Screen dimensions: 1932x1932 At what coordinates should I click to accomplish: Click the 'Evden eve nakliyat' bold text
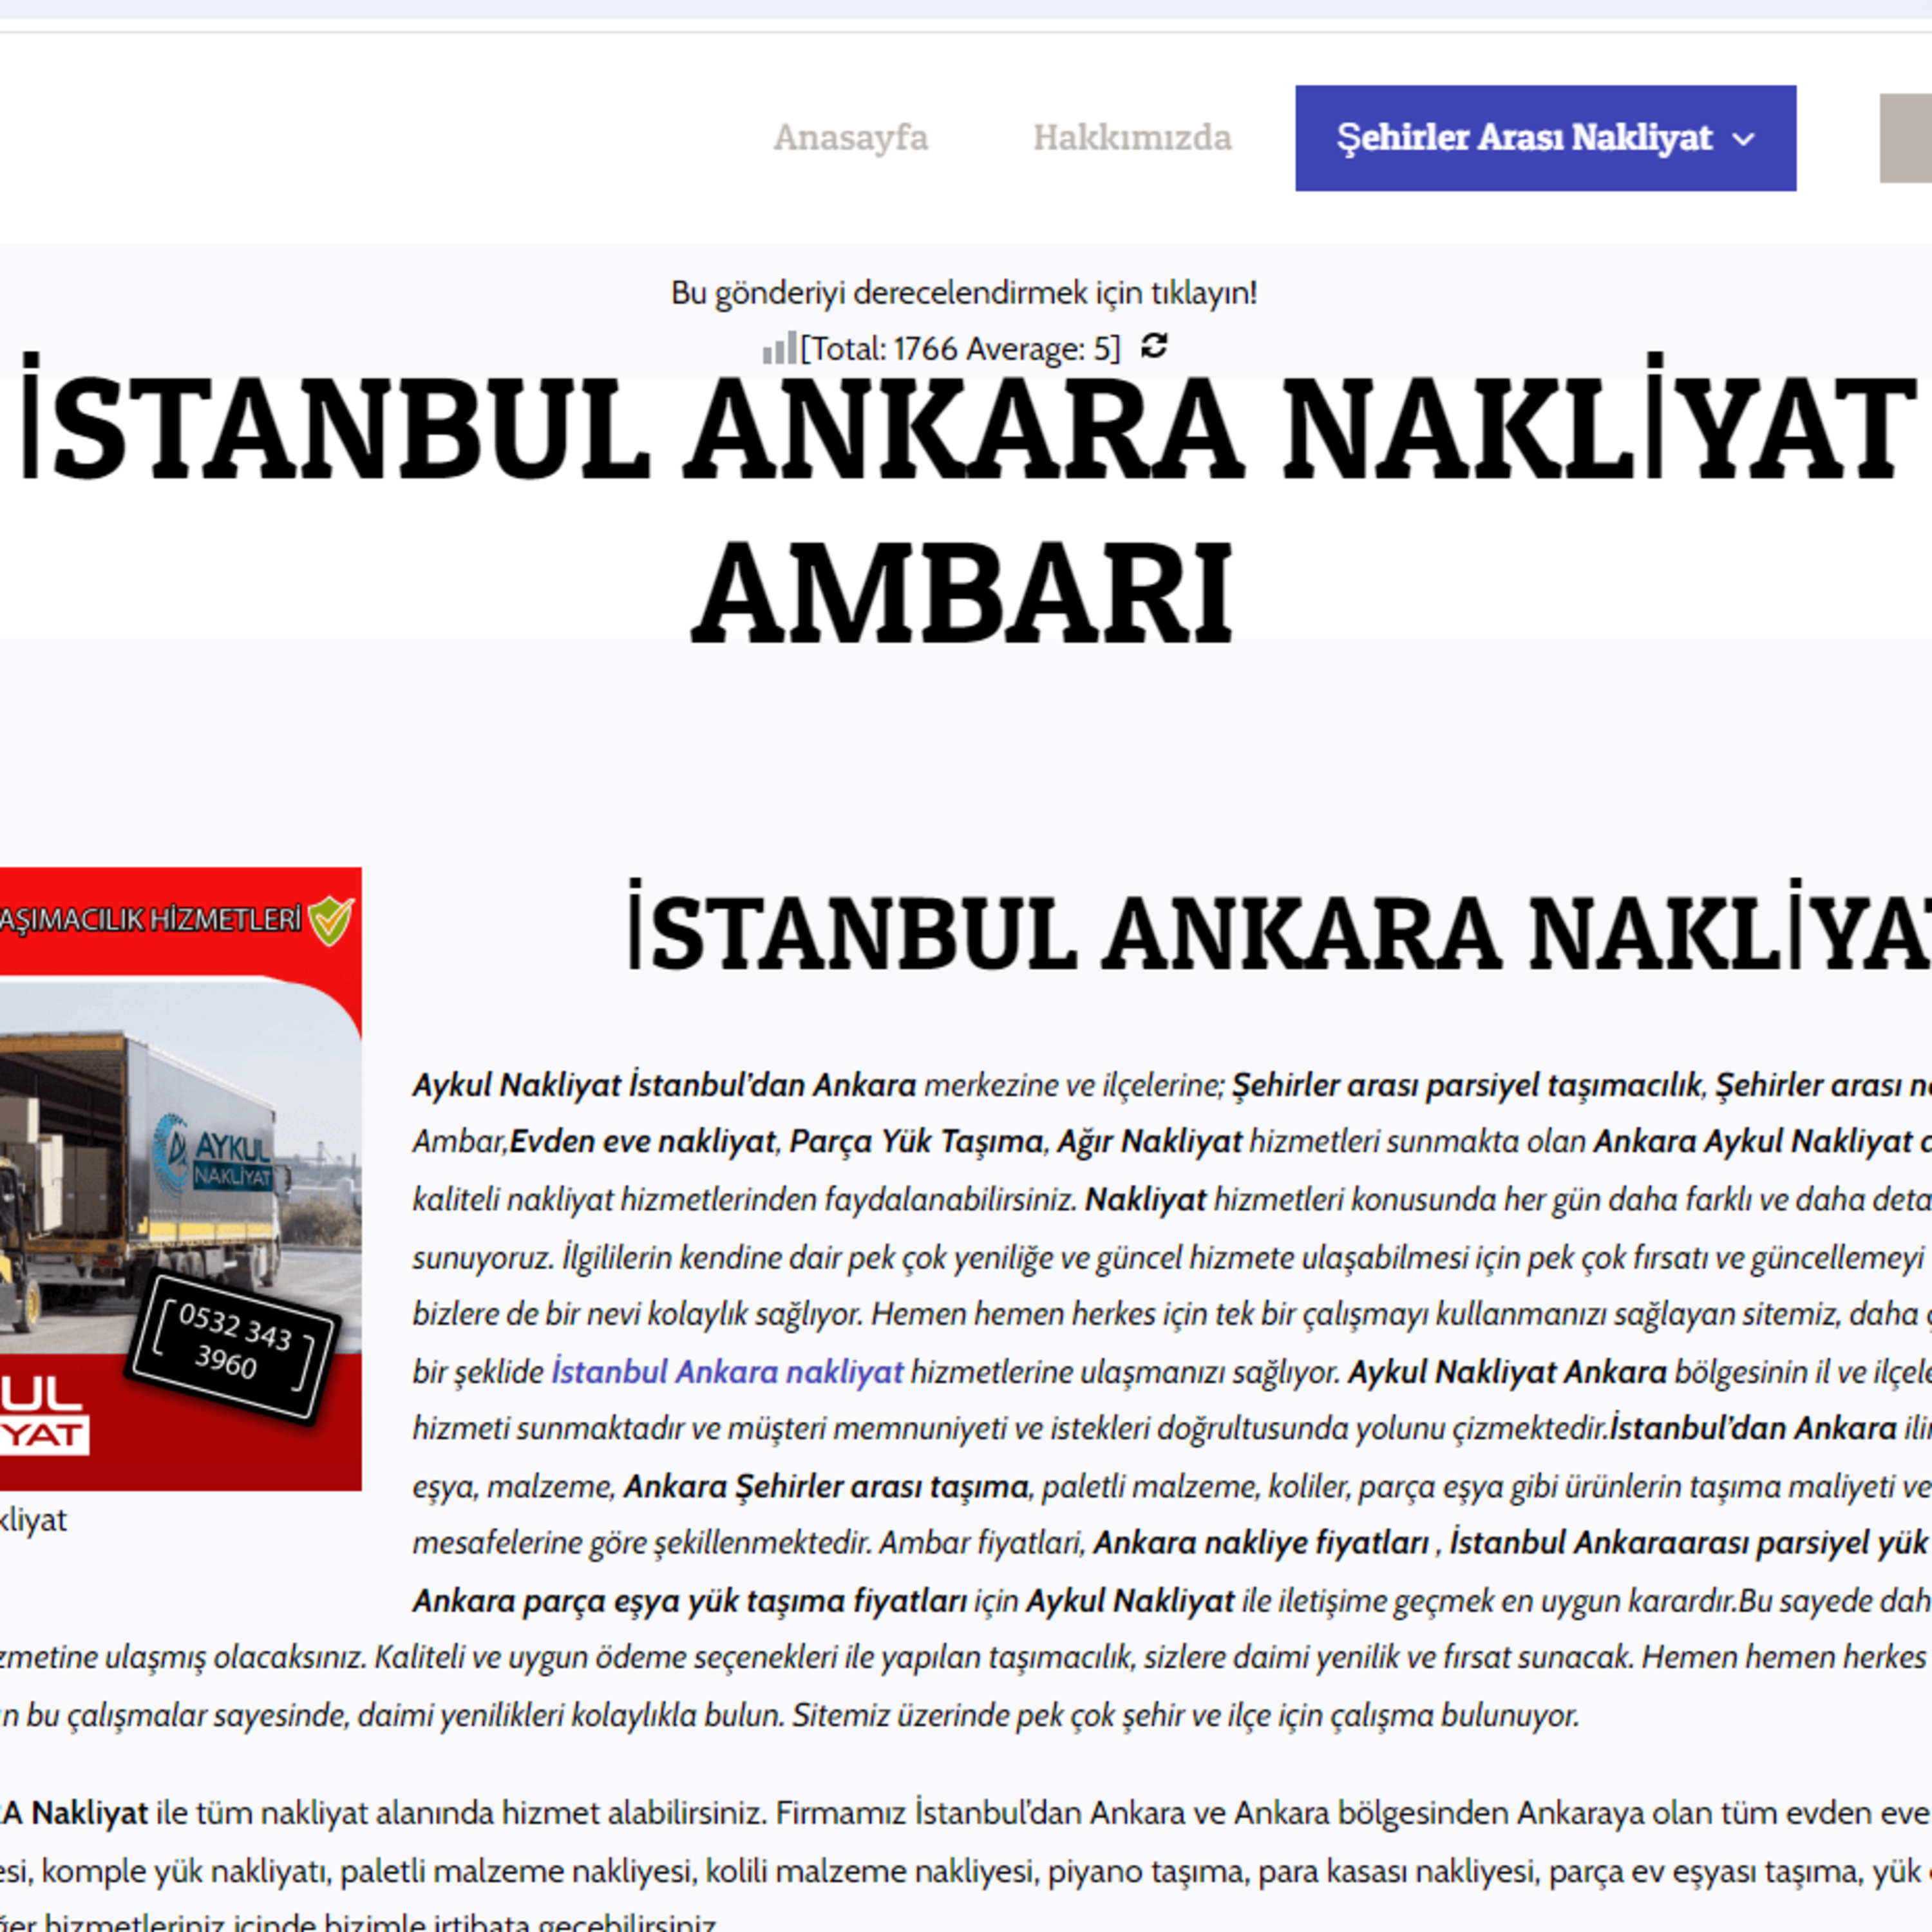(x=643, y=1141)
